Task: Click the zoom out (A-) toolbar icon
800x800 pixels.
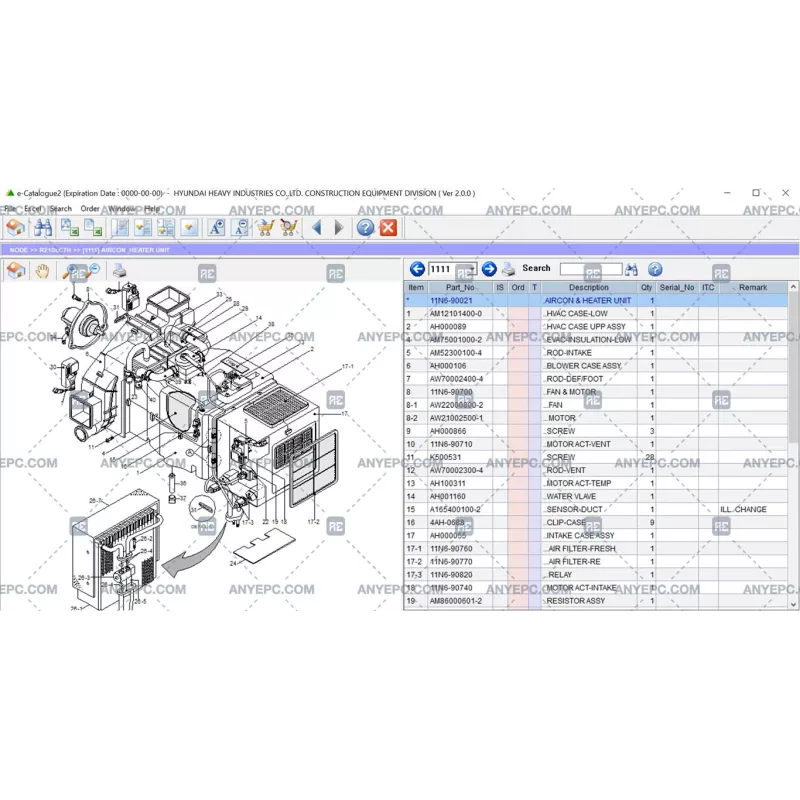Action: [x=239, y=228]
